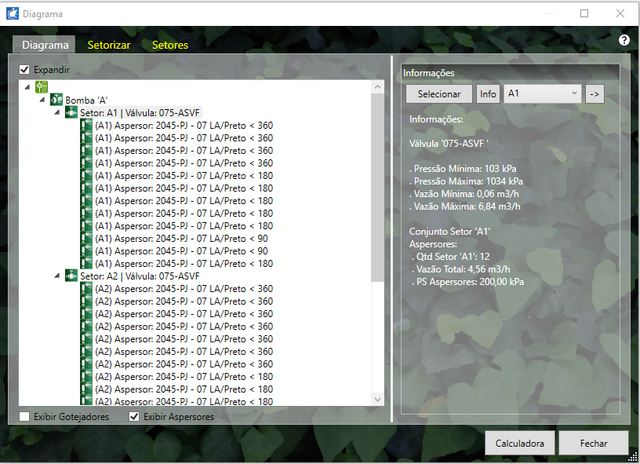Click the Setor A1 valve icon
The image size is (640, 464).
(72, 113)
